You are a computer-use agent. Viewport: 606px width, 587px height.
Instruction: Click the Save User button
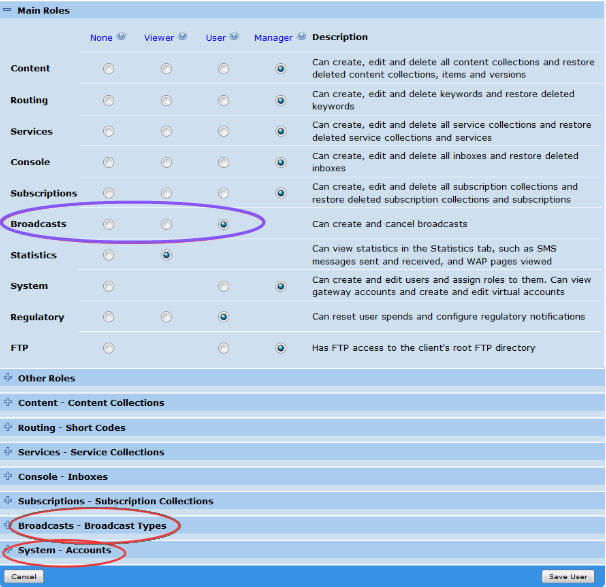tap(568, 576)
